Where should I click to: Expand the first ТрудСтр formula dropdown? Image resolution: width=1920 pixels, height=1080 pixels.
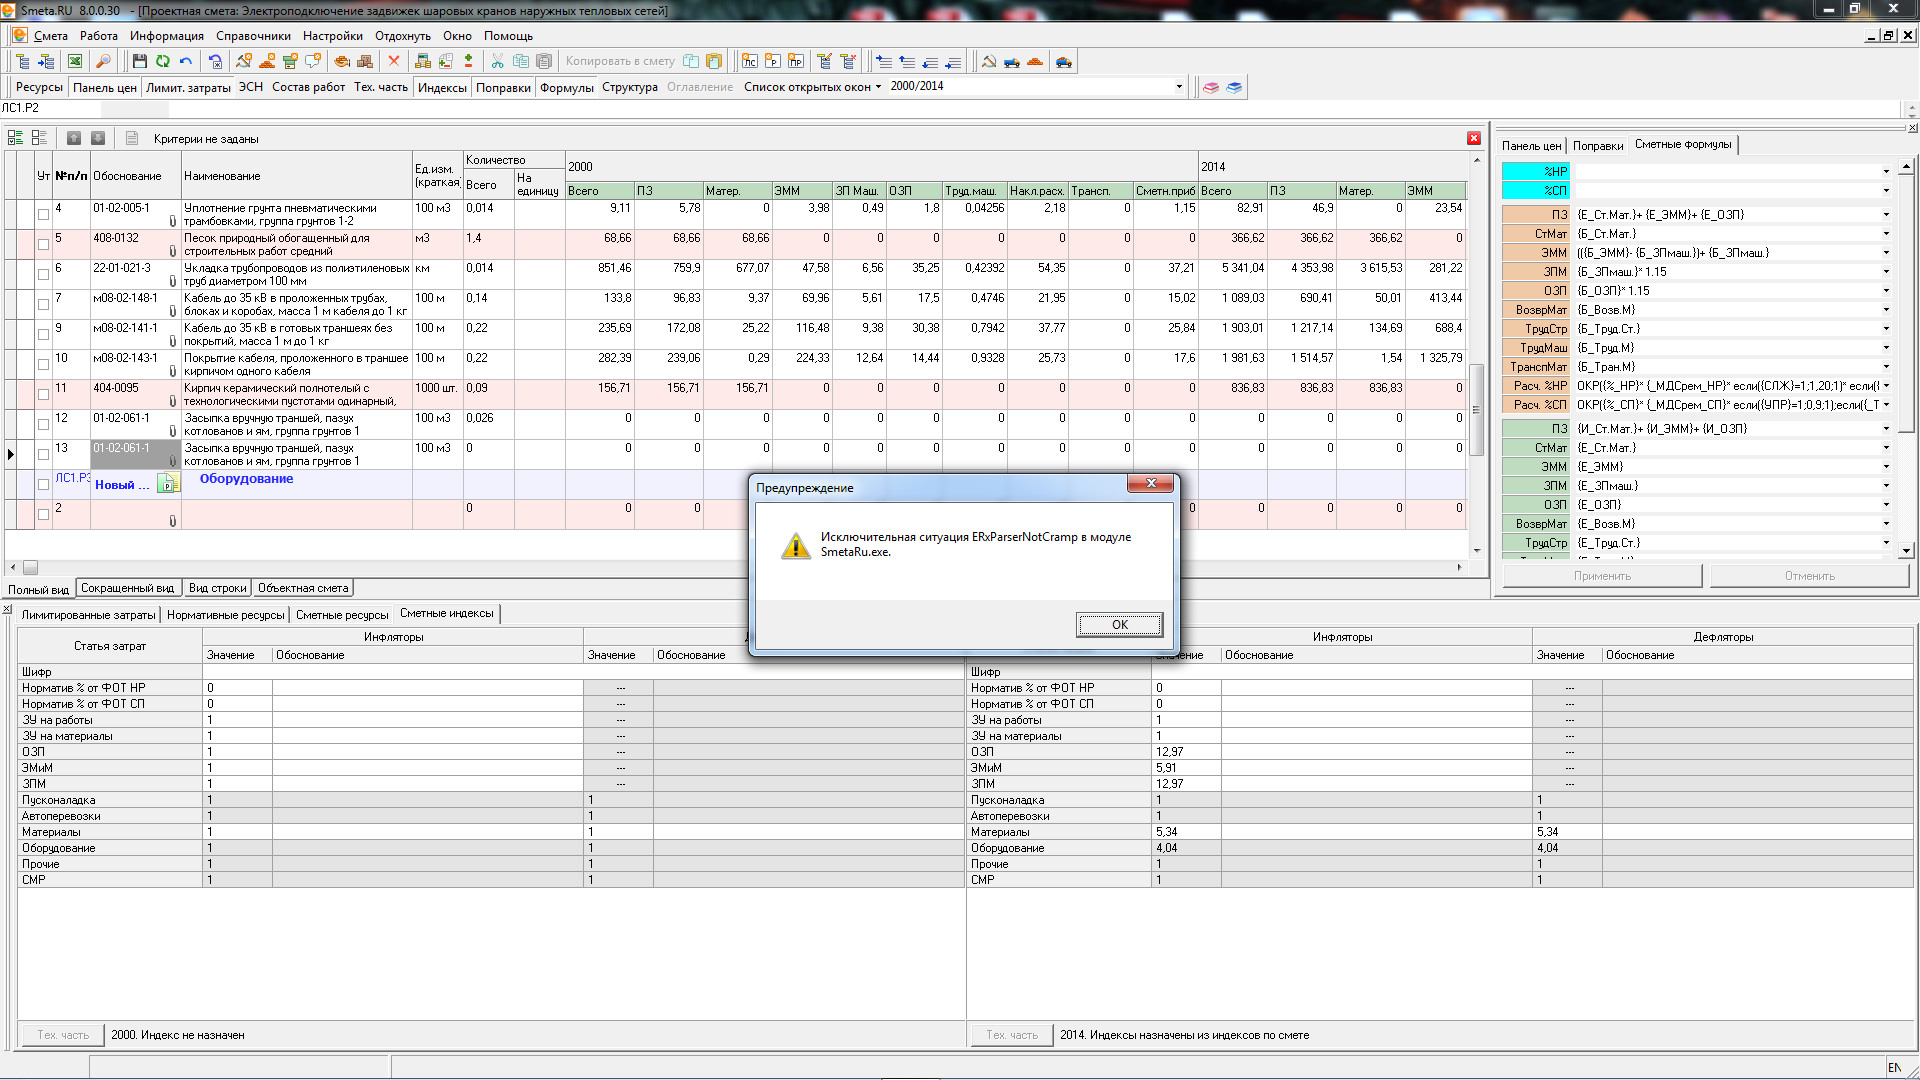pyautogui.click(x=1887, y=329)
